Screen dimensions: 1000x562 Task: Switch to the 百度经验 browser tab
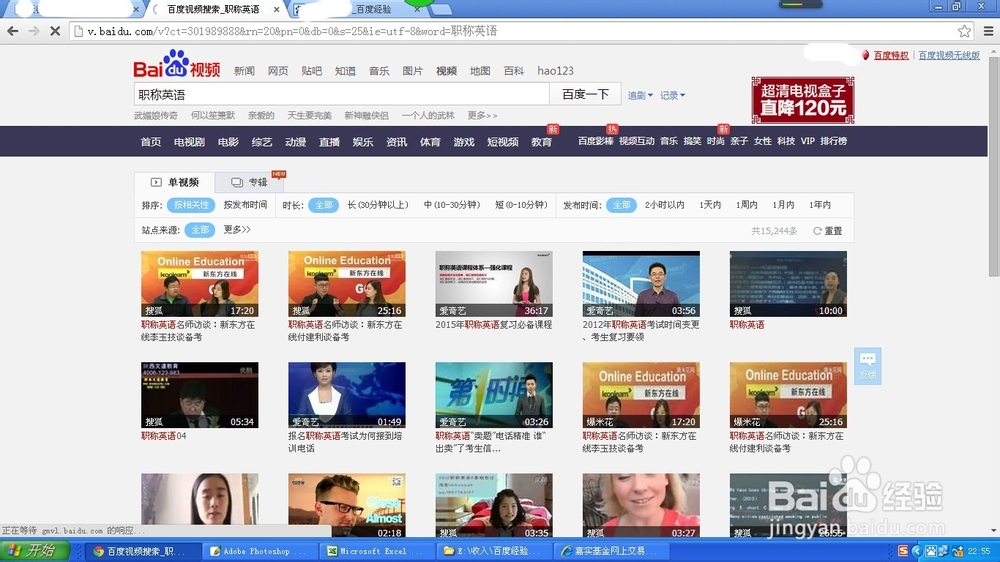357,10
